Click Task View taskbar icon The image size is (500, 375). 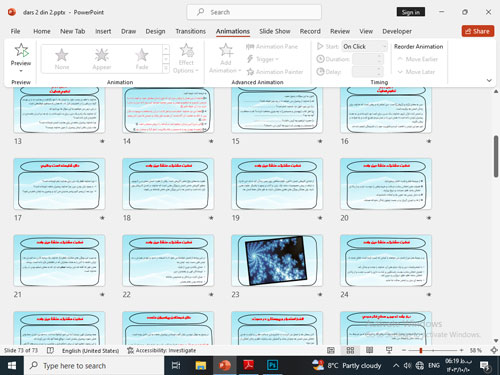pos(176,366)
